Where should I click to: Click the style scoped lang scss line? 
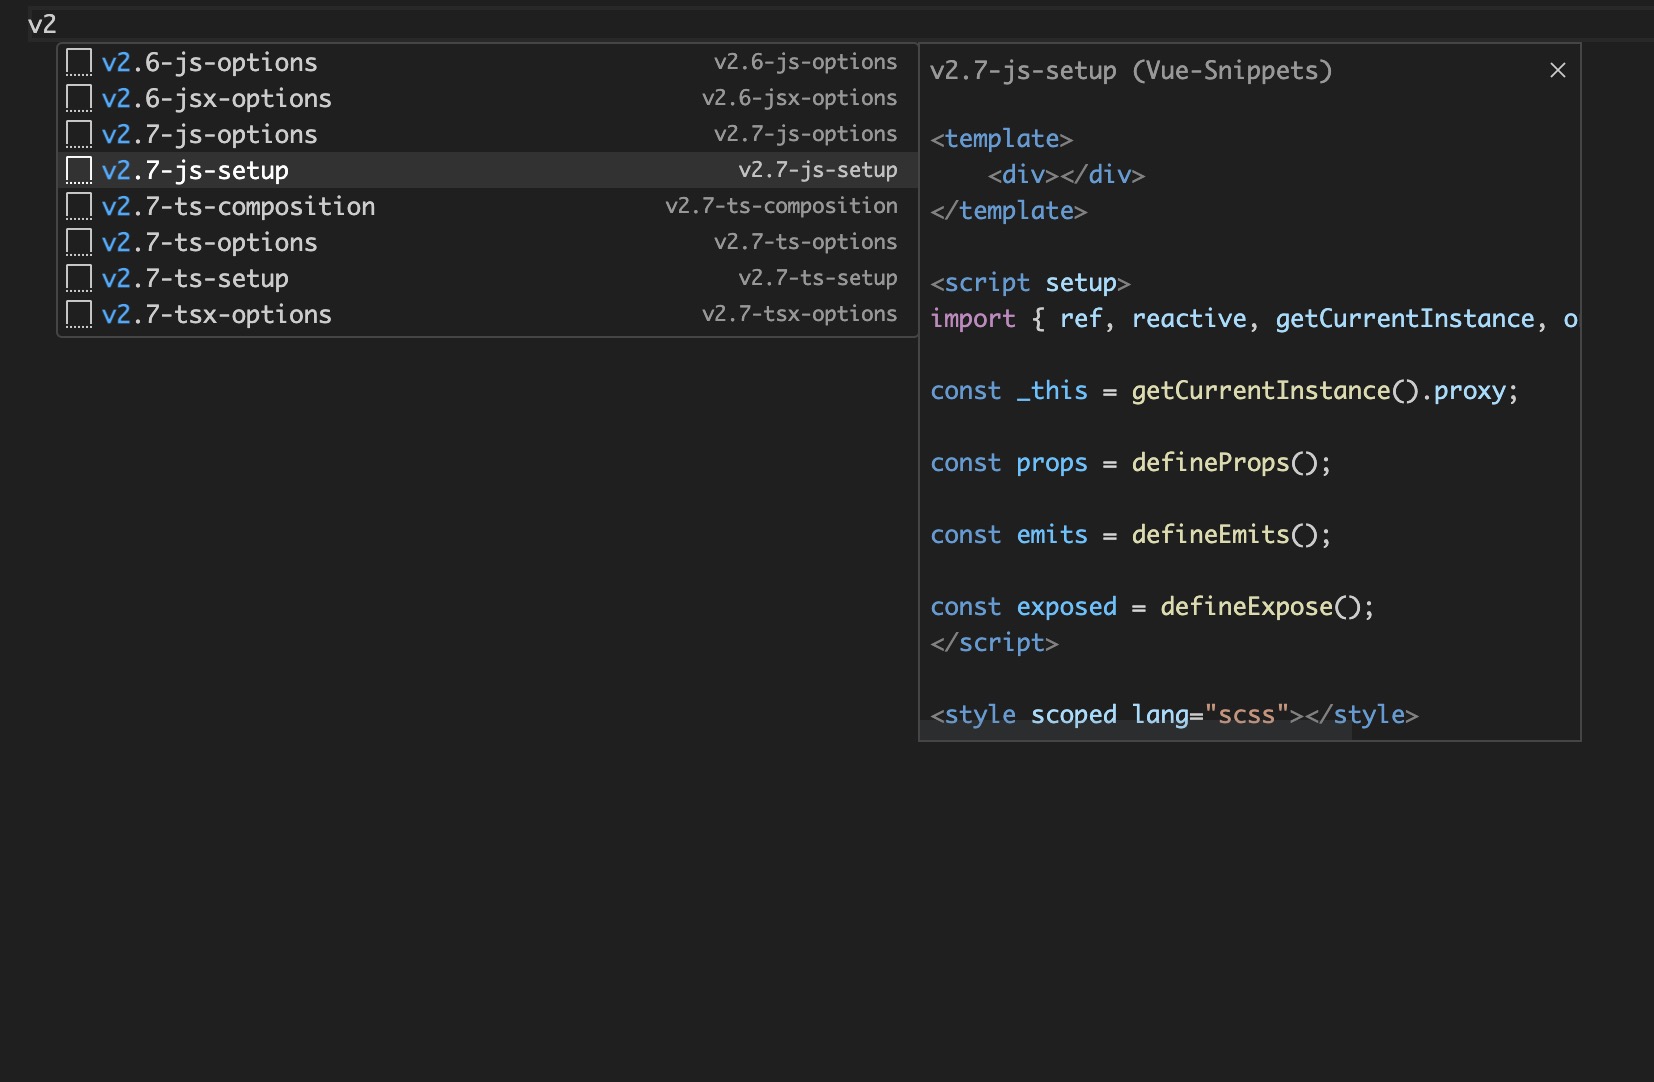(1174, 715)
